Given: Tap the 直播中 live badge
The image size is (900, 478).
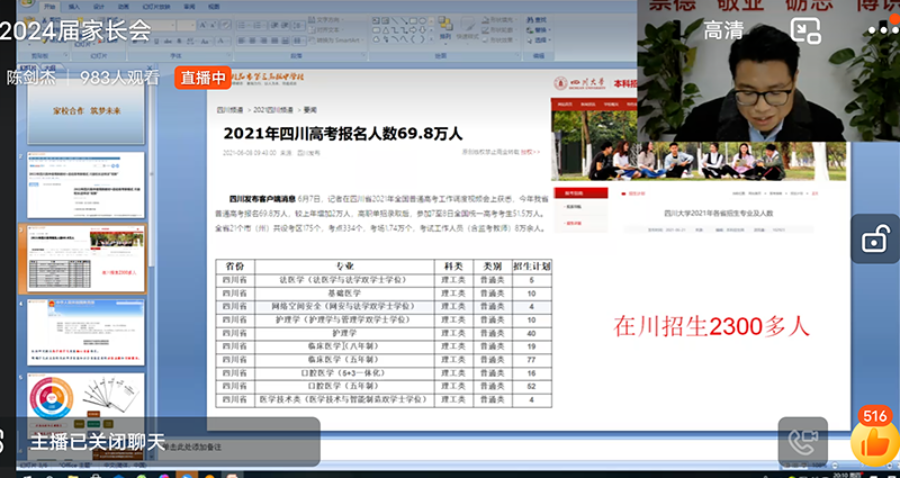Looking at the screenshot, I should point(203,78).
